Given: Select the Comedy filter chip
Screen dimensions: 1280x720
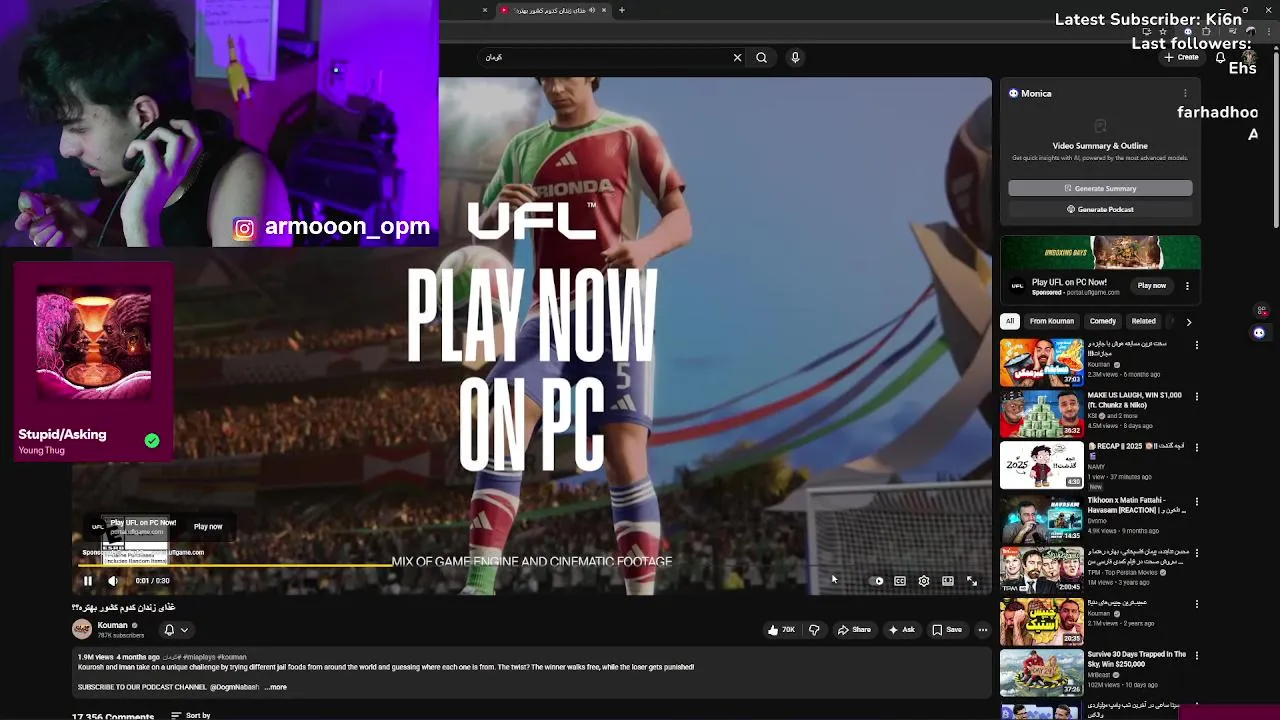Looking at the screenshot, I should (1103, 322).
